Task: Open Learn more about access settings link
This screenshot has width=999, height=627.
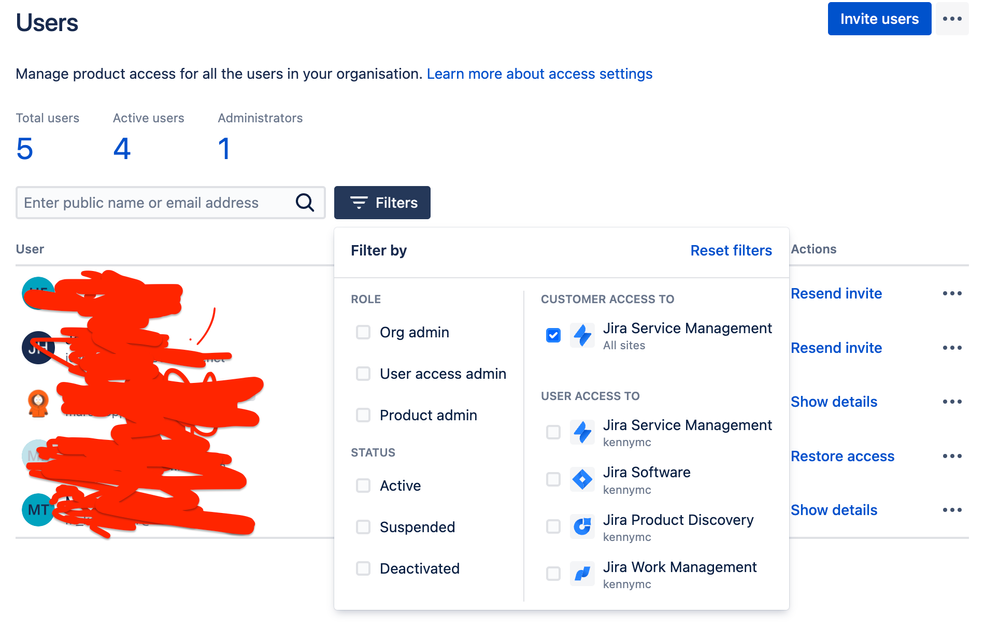Action: [x=540, y=74]
